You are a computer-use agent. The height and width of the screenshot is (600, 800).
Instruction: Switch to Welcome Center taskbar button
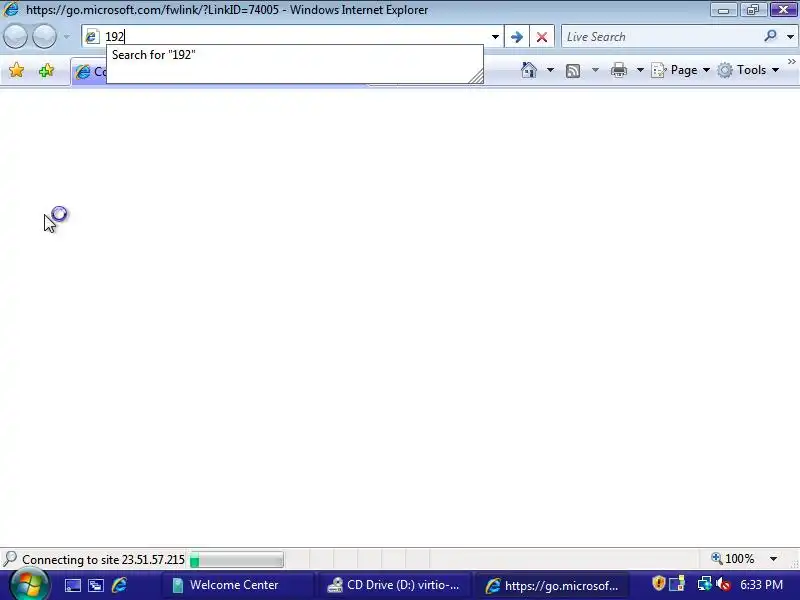236,585
